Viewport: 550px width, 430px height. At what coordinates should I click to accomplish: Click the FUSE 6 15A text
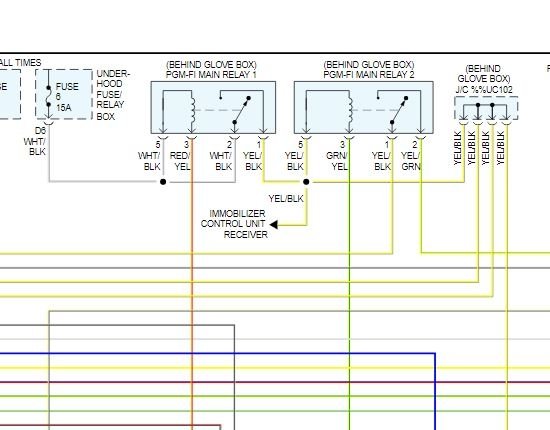[x=67, y=97]
